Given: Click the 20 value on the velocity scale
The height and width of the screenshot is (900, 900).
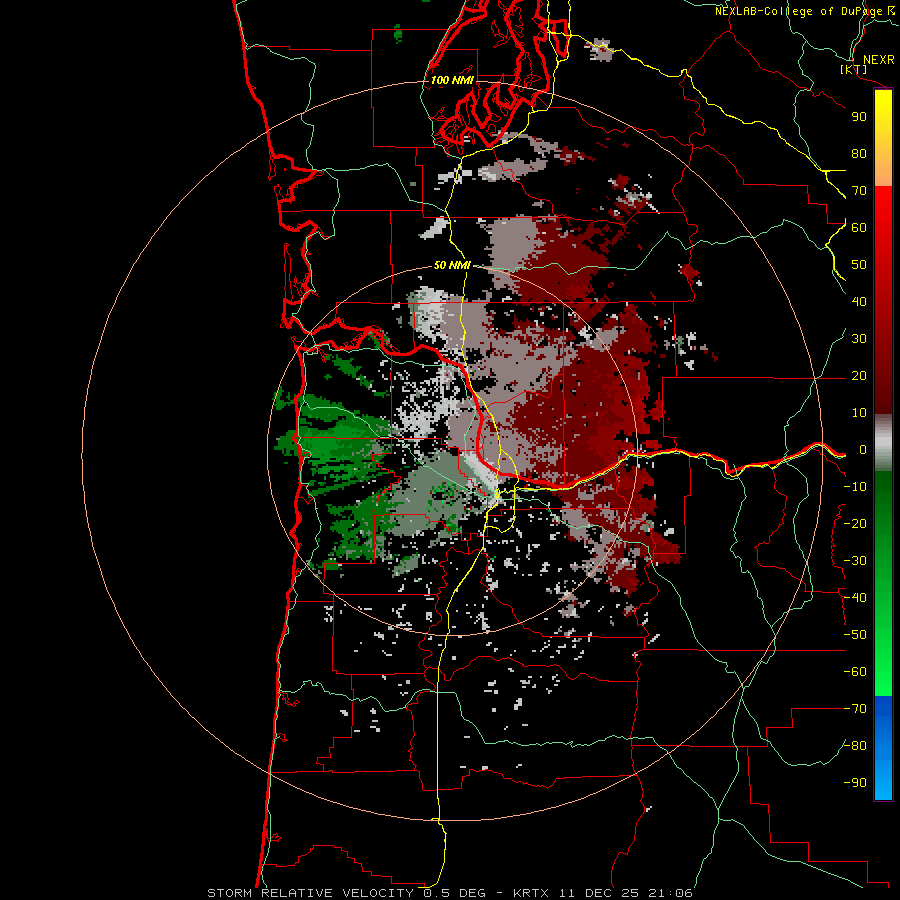Looking at the screenshot, I should coord(859,376).
